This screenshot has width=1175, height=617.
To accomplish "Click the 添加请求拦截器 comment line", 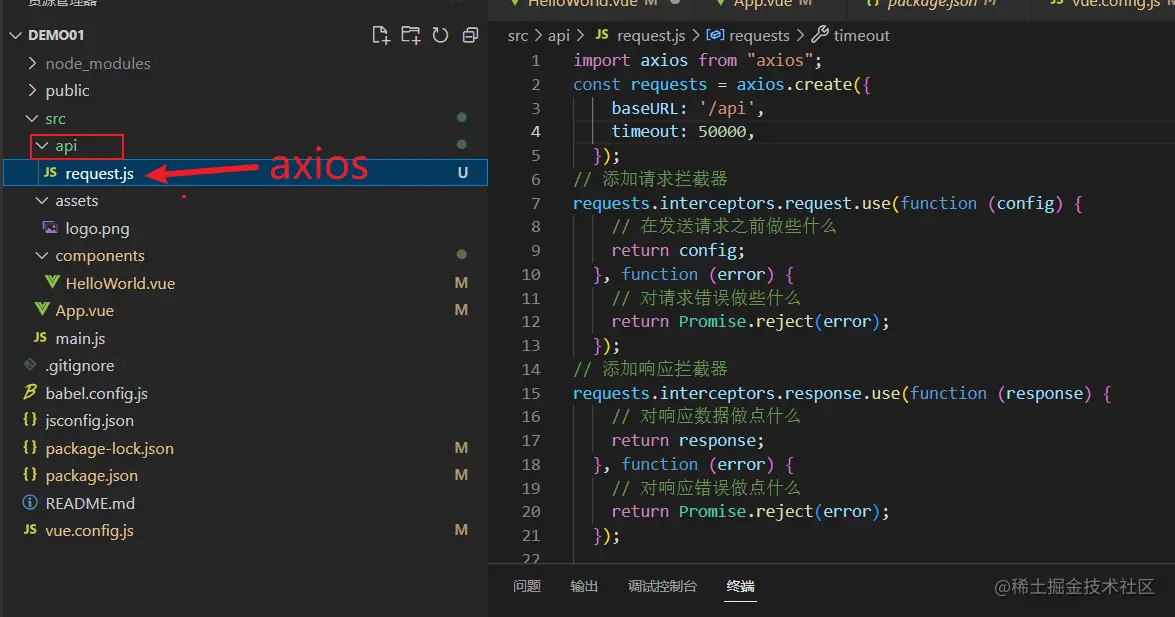I will click(650, 178).
